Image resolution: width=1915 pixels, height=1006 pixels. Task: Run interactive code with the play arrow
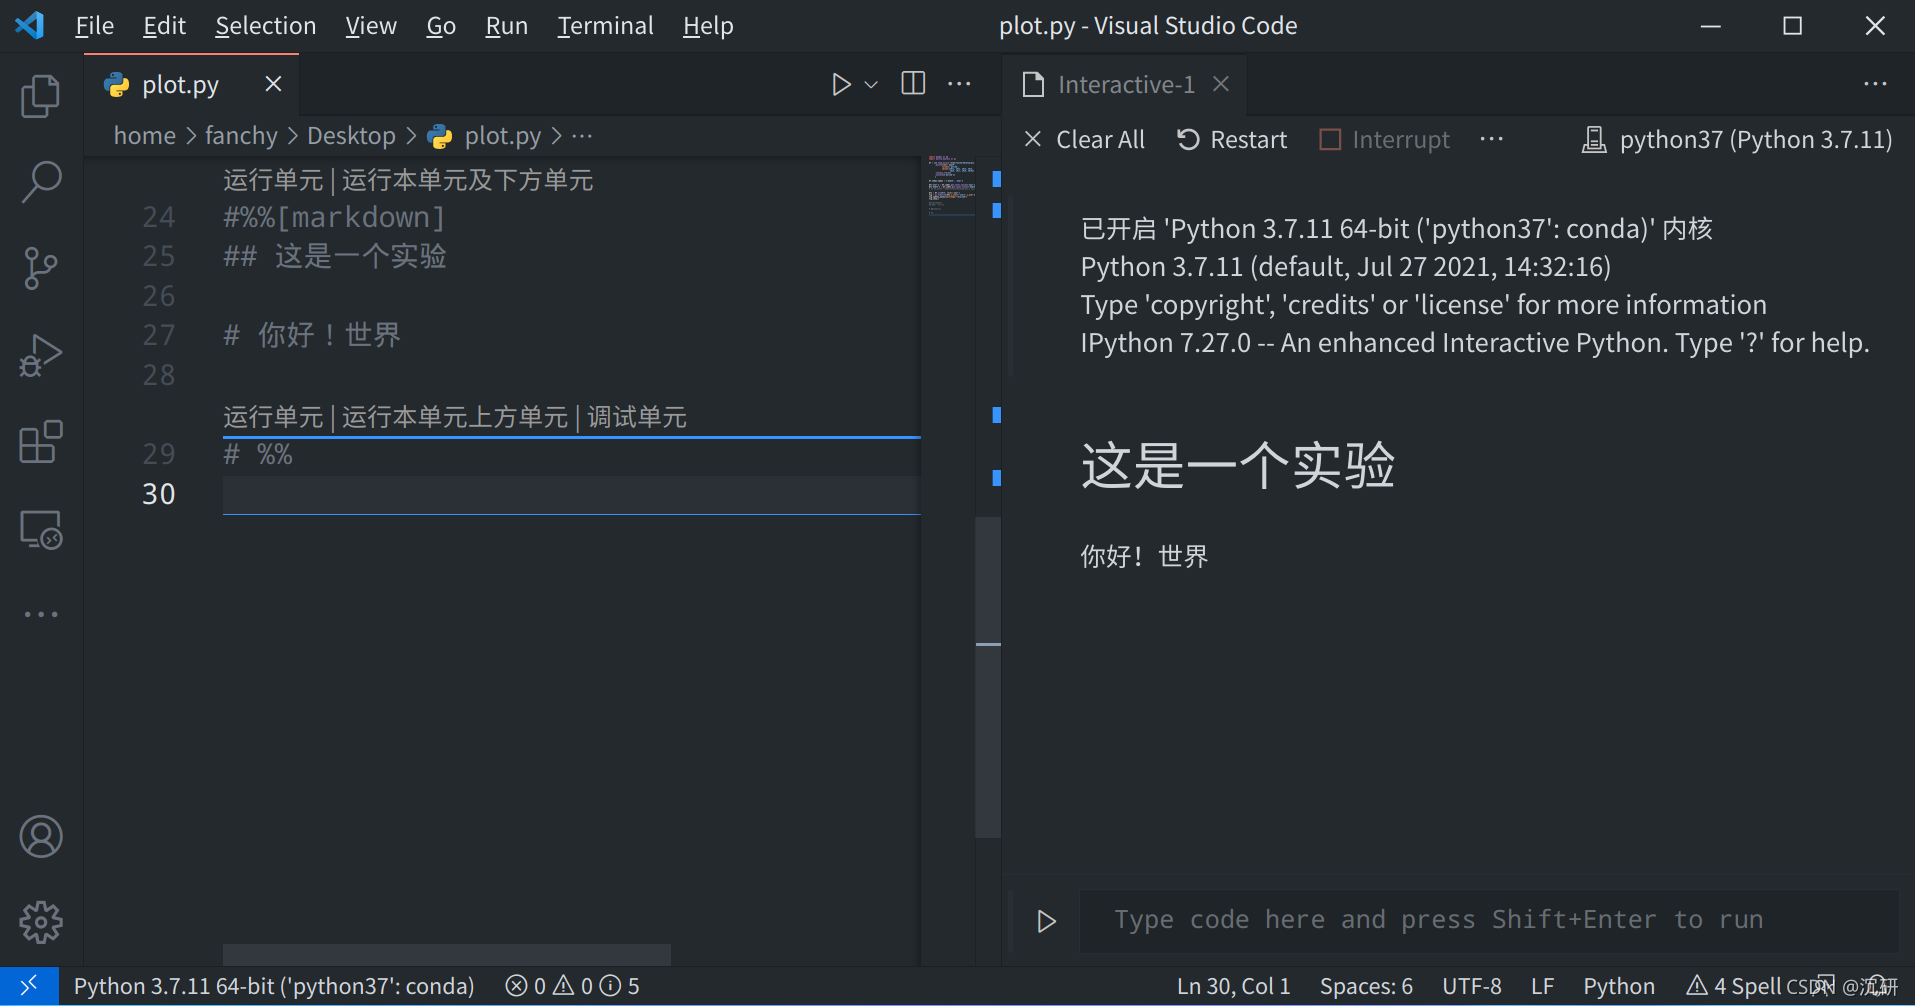[x=1045, y=920]
